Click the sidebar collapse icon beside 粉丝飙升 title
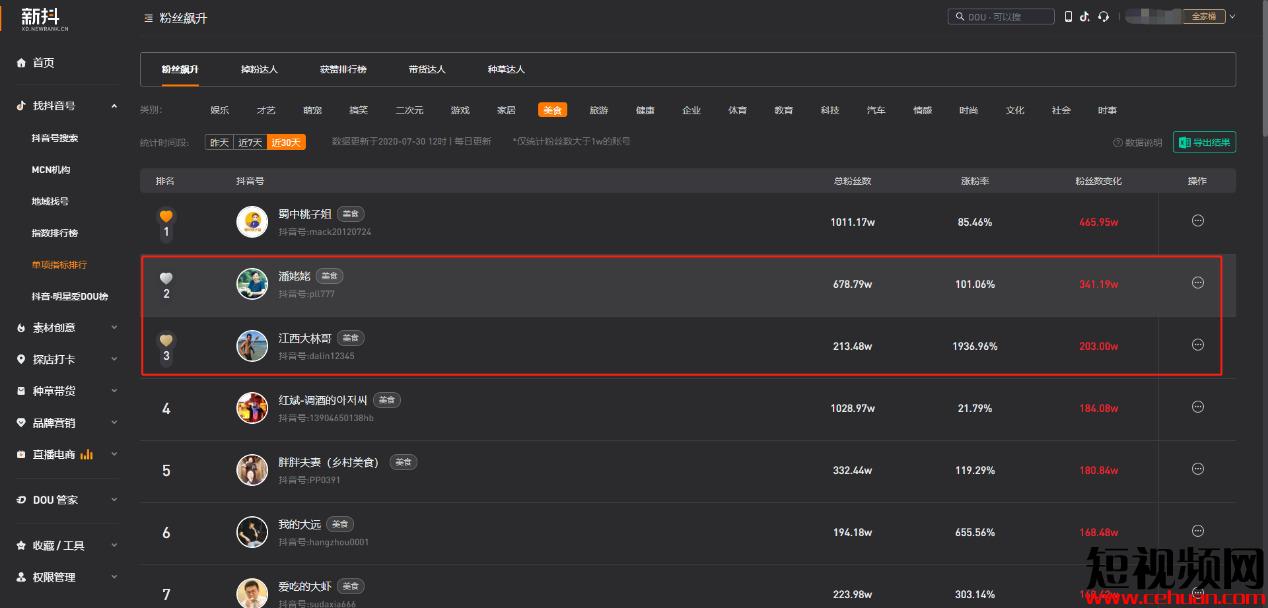1268x608 pixels. pos(149,18)
